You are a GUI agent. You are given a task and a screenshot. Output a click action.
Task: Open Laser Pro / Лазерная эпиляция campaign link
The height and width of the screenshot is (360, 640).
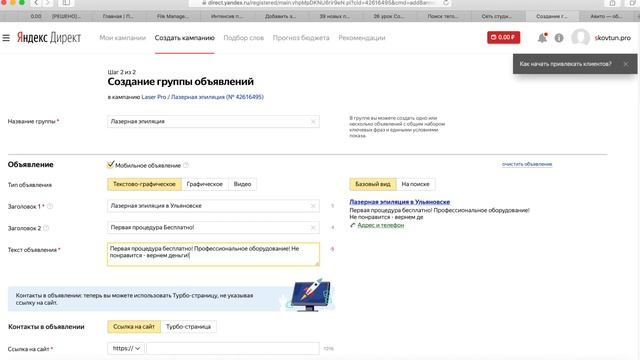202,97
